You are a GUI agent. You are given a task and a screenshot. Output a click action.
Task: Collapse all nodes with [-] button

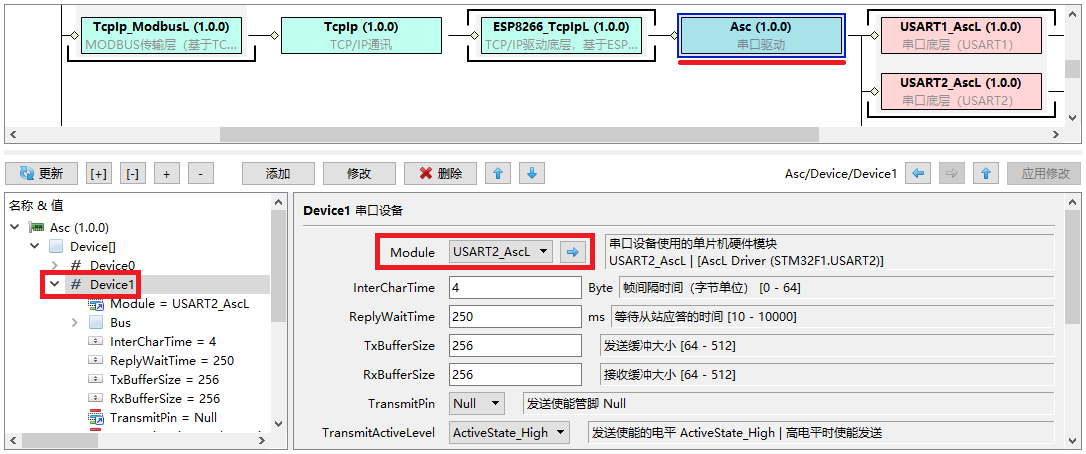point(132,173)
